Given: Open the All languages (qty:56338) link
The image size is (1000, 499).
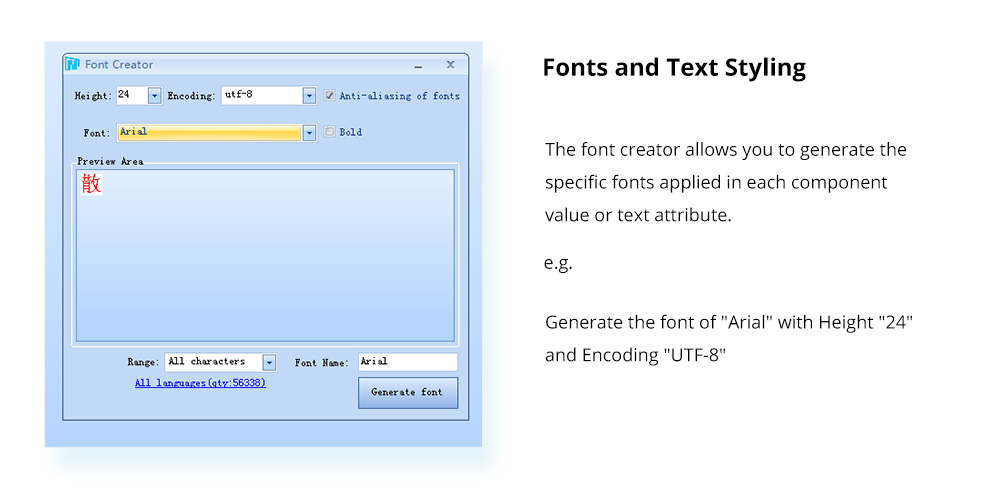Looking at the screenshot, I should click(200, 383).
